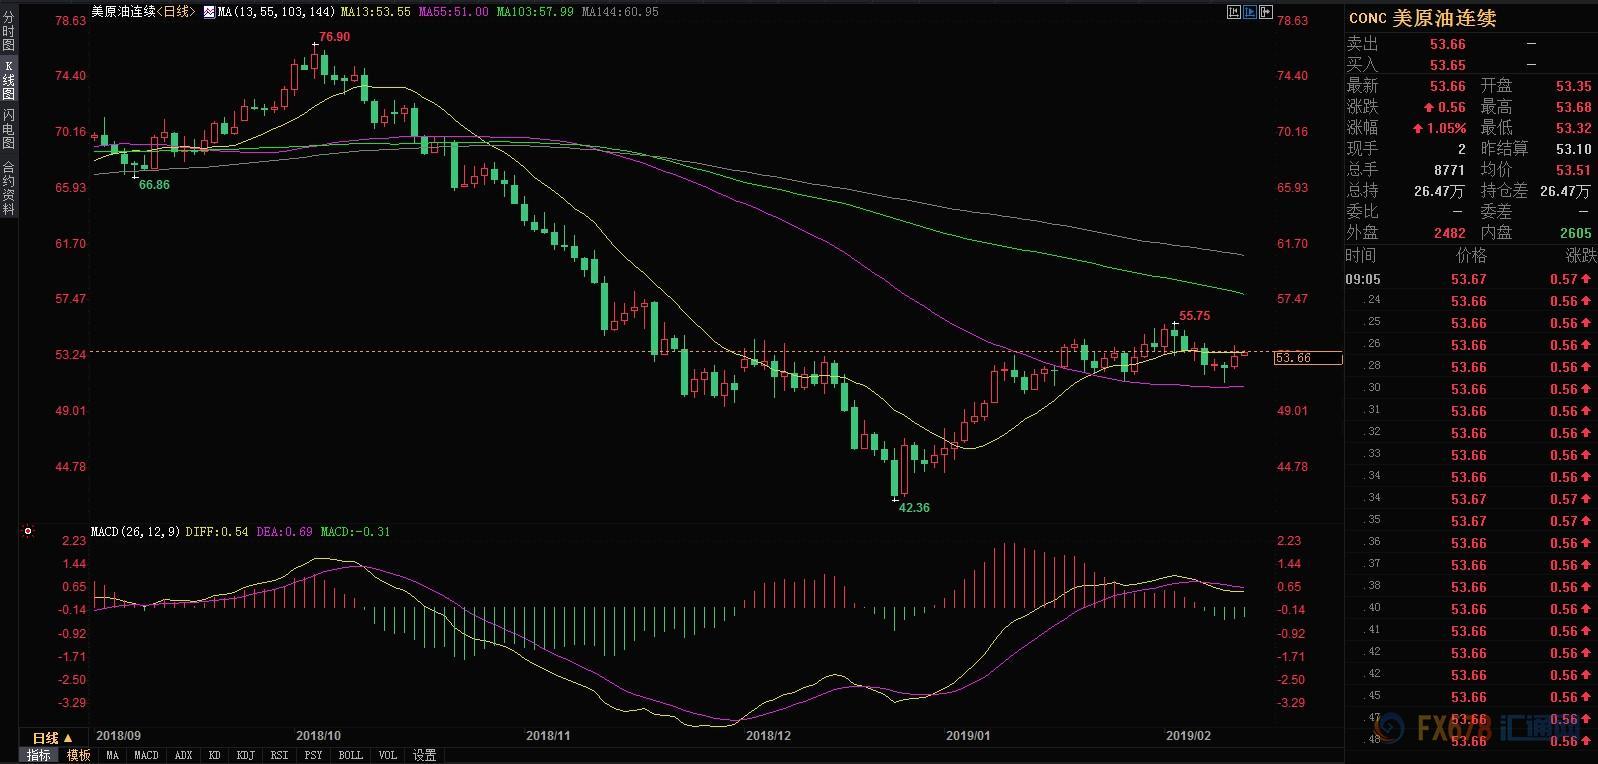Open the 设置 settings button
The height and width of the screenshot is (764, 1598).
pyautogui.click(x=425, y=755)
